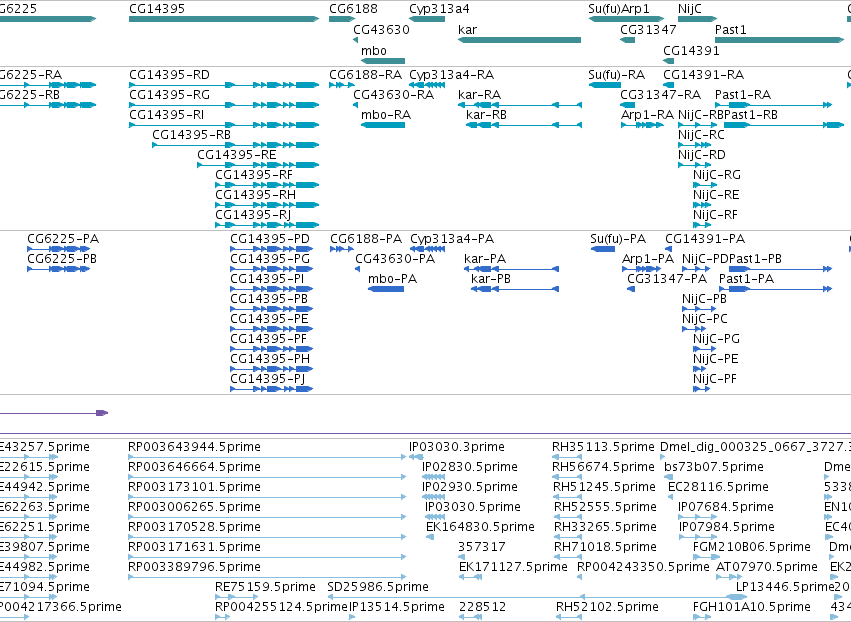
Task: Select transcript kar-RB
Action: (524, 125)
